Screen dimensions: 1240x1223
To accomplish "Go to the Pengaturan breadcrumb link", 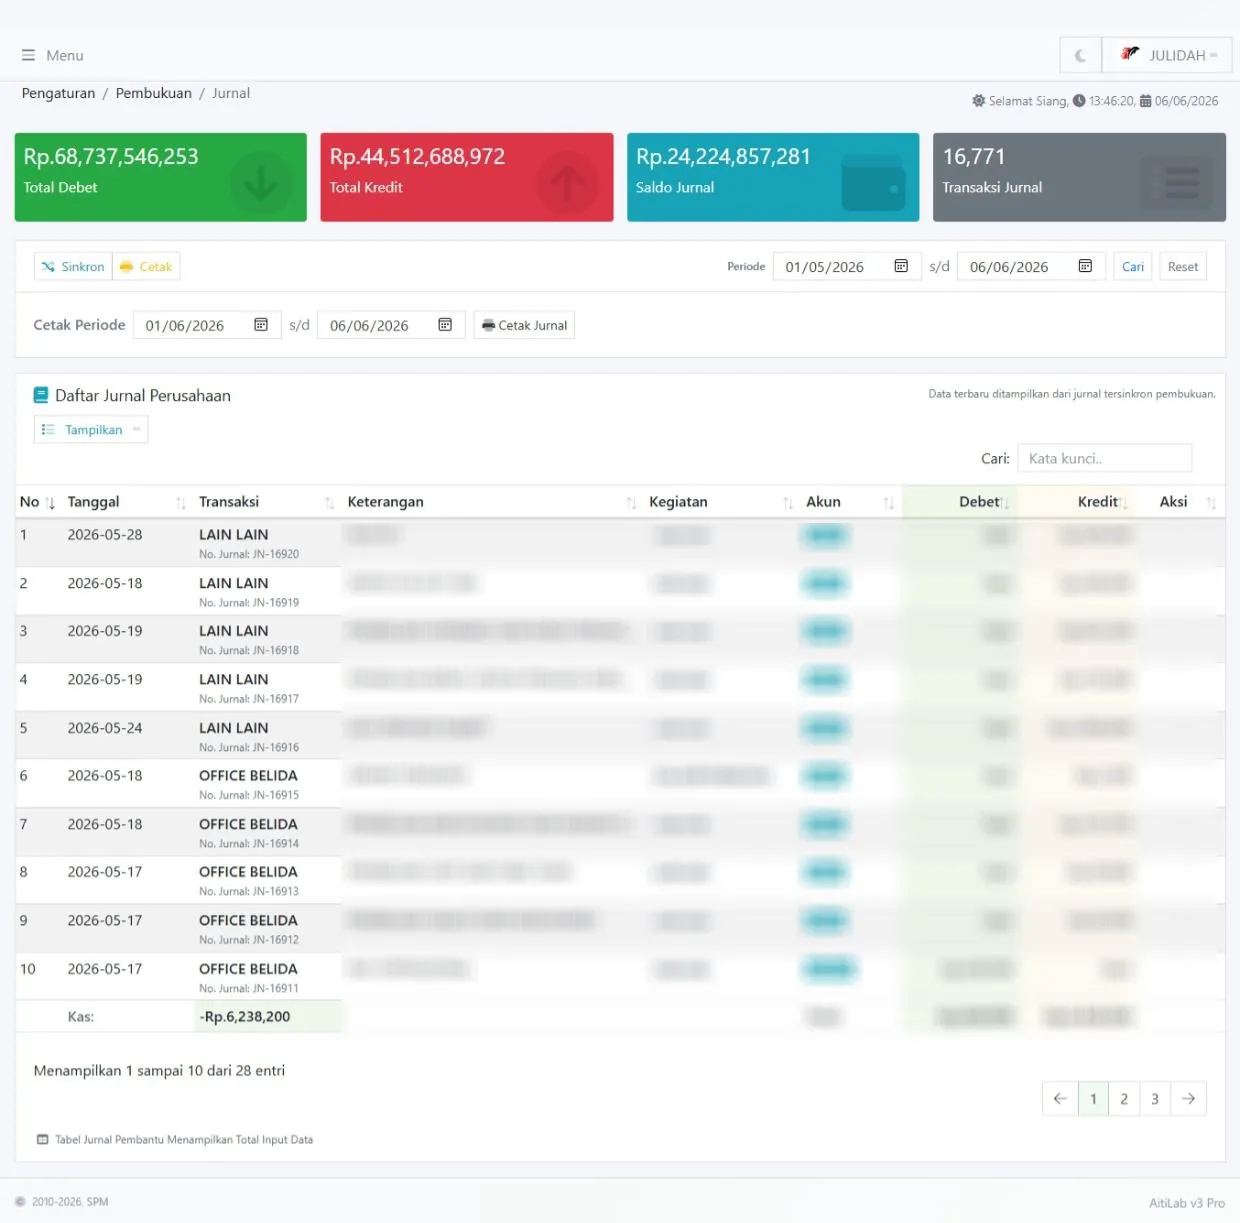I will (58, 93).
